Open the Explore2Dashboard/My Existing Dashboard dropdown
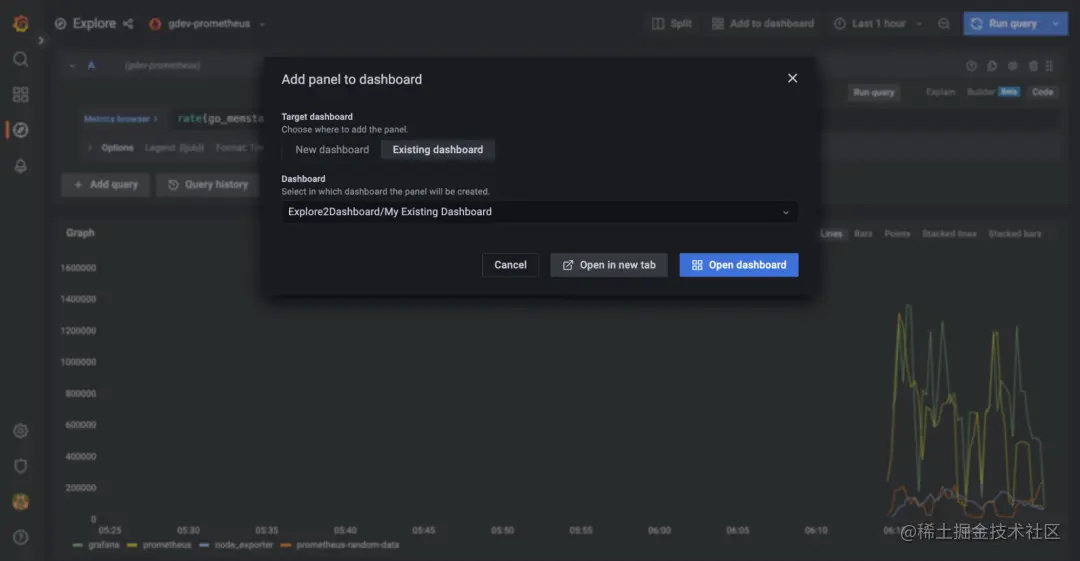1080x561 pixels. click(539, 212)
